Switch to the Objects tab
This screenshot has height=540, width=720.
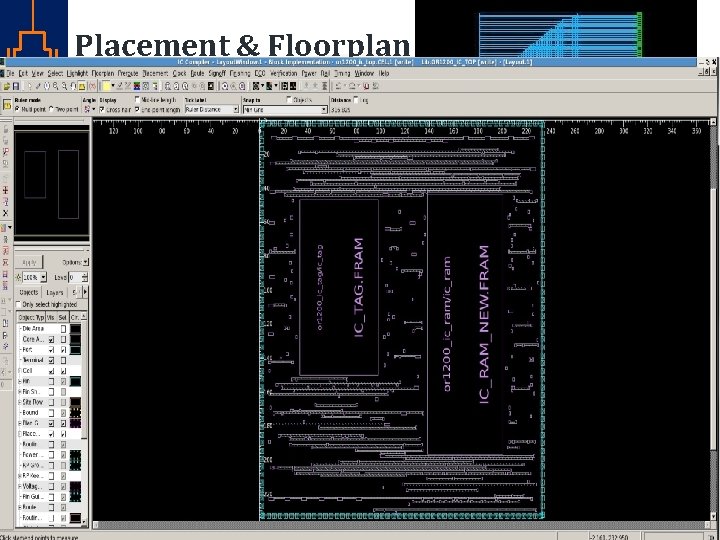pos(28,292)
